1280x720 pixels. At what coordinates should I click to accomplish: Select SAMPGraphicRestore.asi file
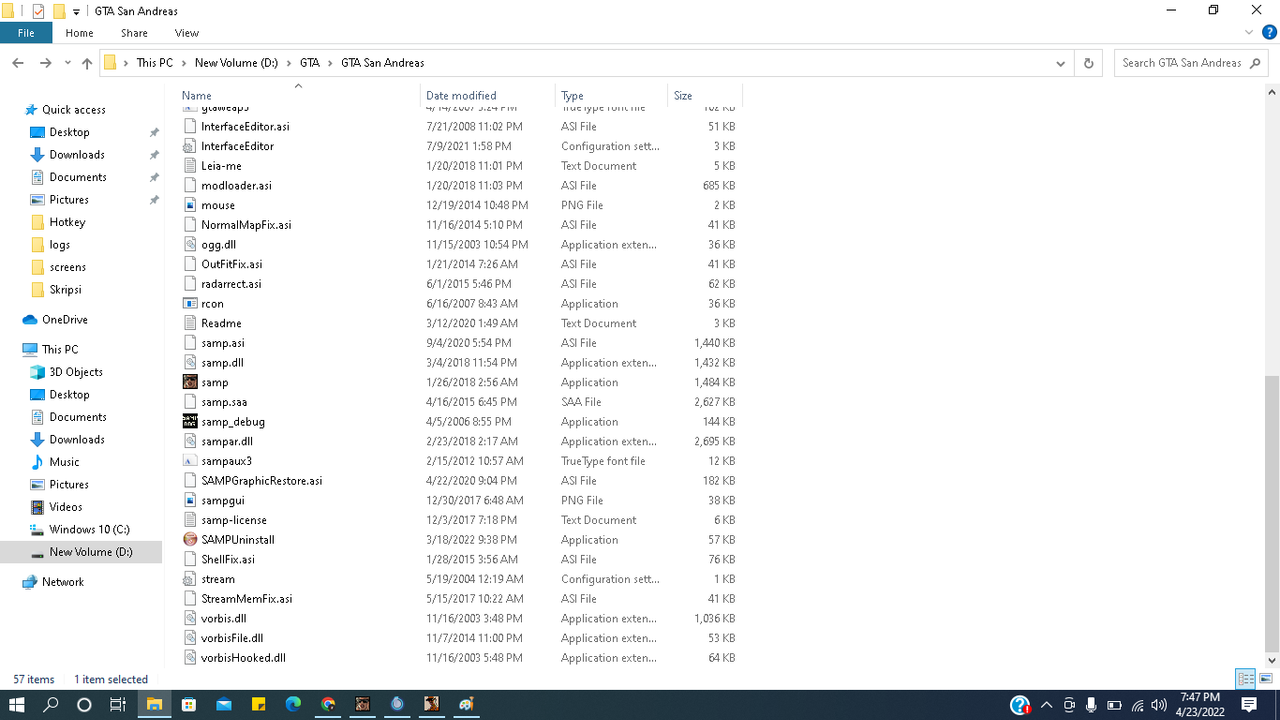(x=261, y=481)
